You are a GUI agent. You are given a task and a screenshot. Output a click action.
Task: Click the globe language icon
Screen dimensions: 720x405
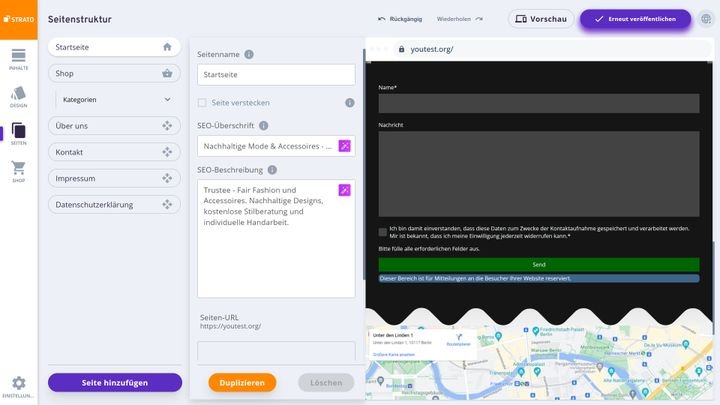tap(708, 18)
